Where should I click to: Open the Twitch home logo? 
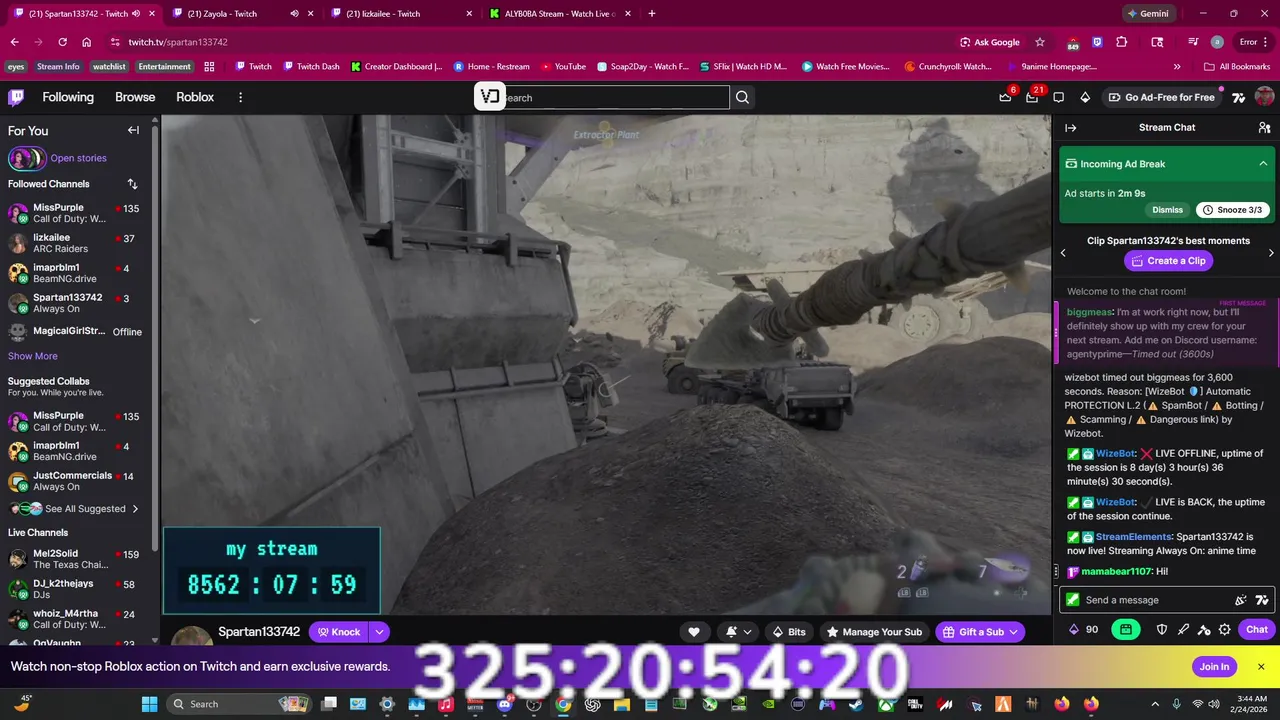click(16, 97)
